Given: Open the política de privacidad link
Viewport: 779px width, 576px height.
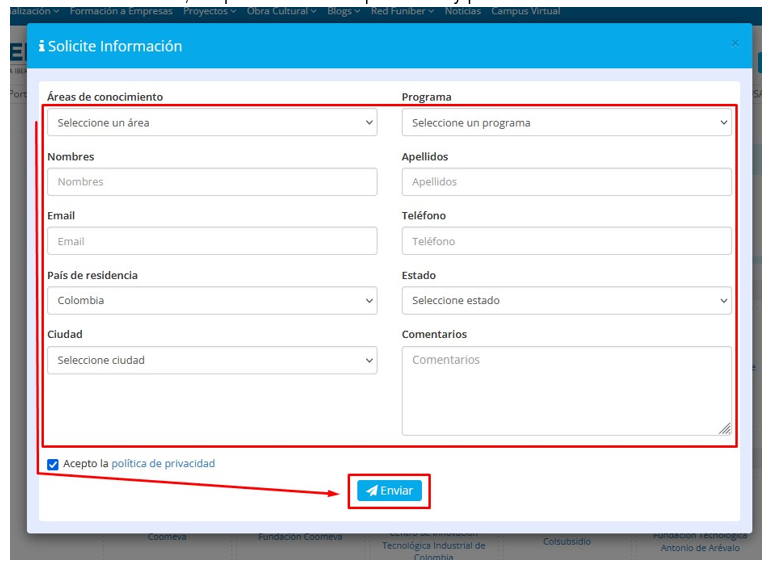Looking at the screenshot, I should pos(163,464).
